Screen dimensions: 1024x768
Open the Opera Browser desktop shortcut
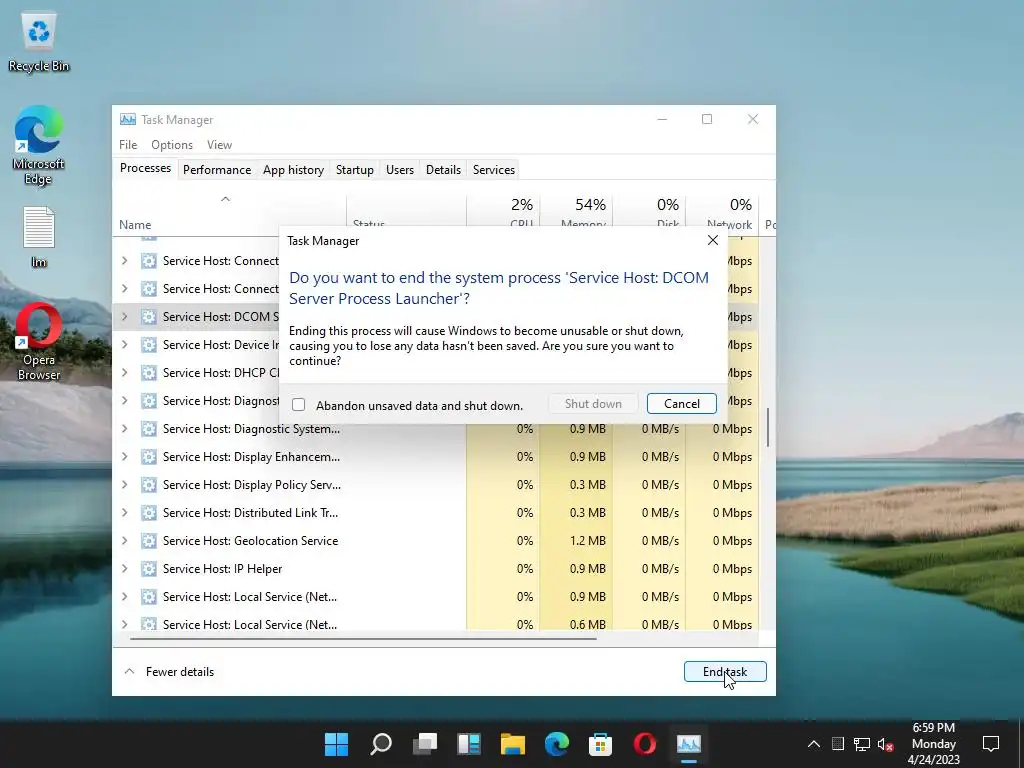39,341
